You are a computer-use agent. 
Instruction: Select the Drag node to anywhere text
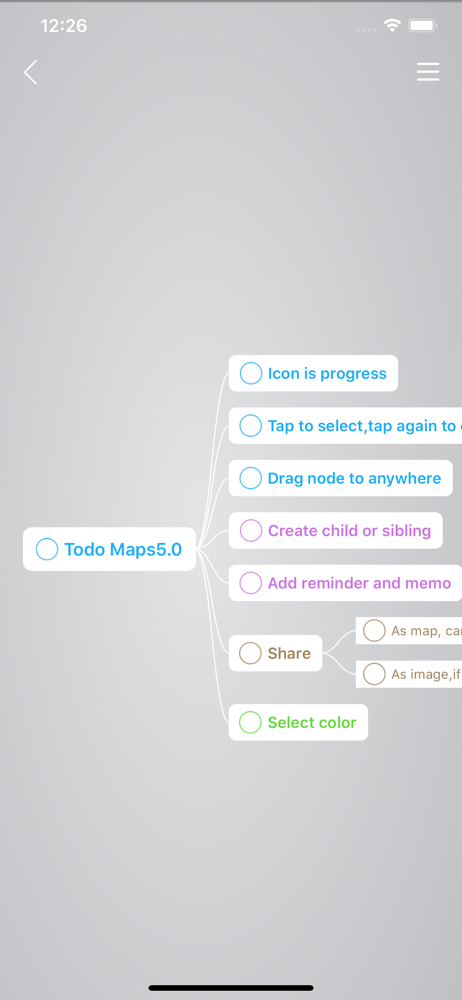point(354,478)
